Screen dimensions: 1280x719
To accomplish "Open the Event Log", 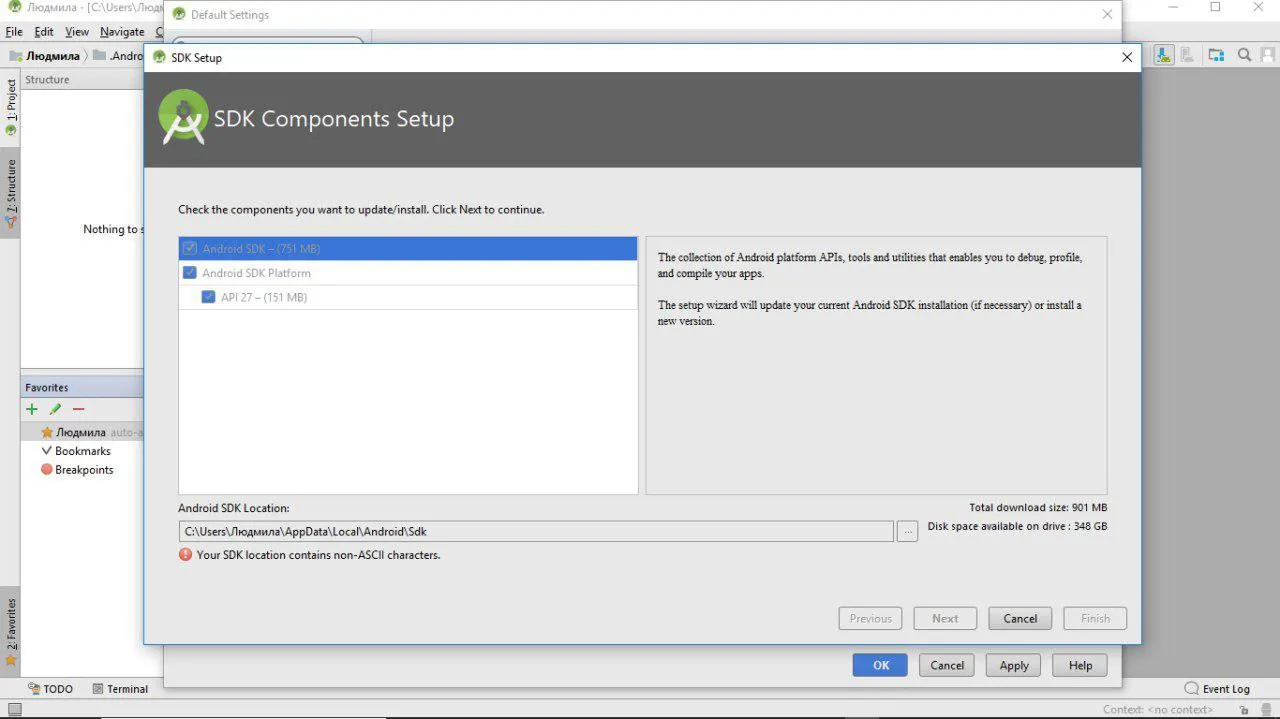I will (x=1217, y=689).
